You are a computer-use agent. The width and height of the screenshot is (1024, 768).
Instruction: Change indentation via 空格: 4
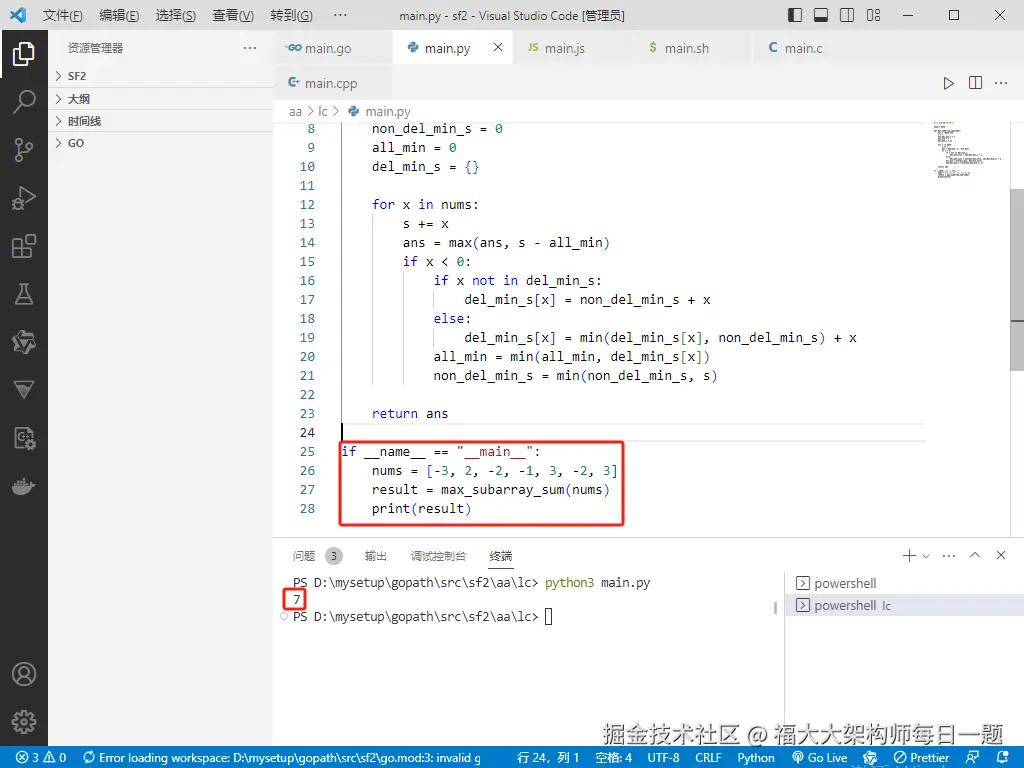tap(614, 758)
